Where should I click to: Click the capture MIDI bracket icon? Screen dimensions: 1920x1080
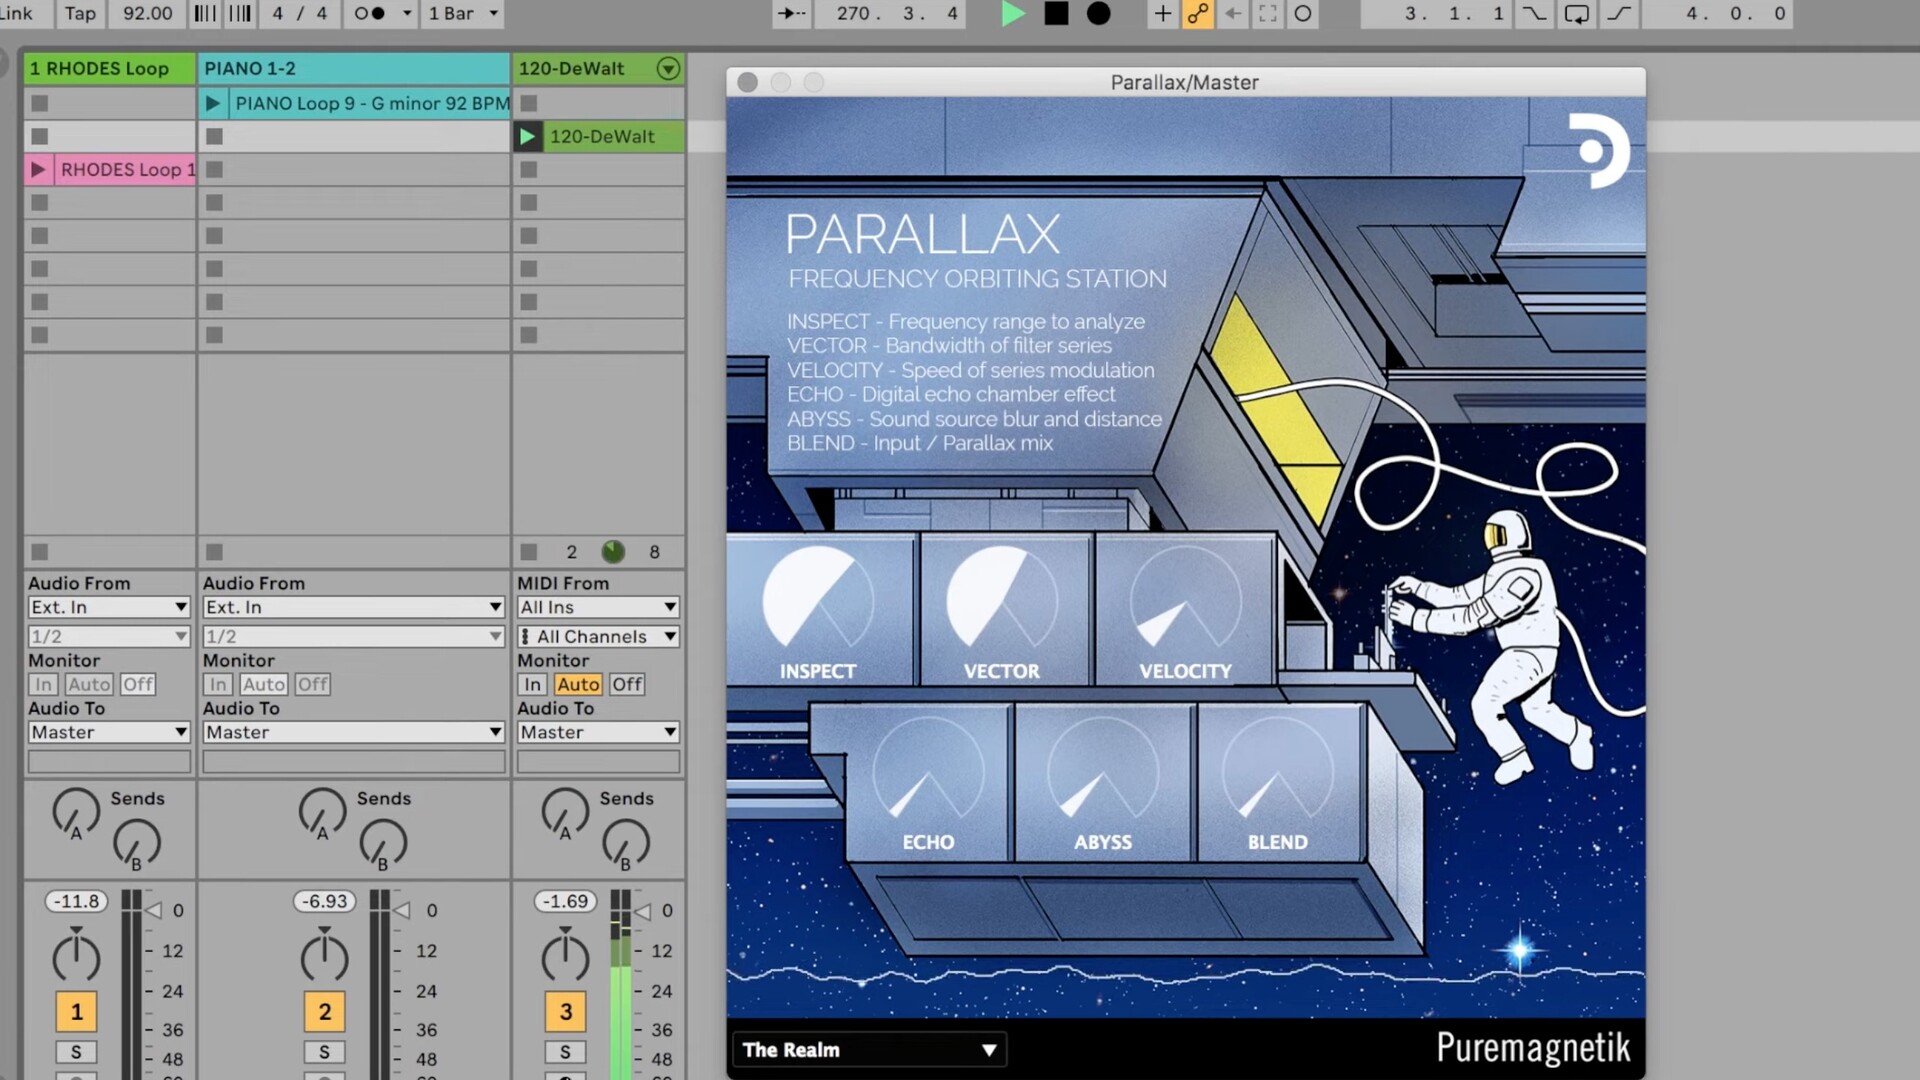[1267, 14]
